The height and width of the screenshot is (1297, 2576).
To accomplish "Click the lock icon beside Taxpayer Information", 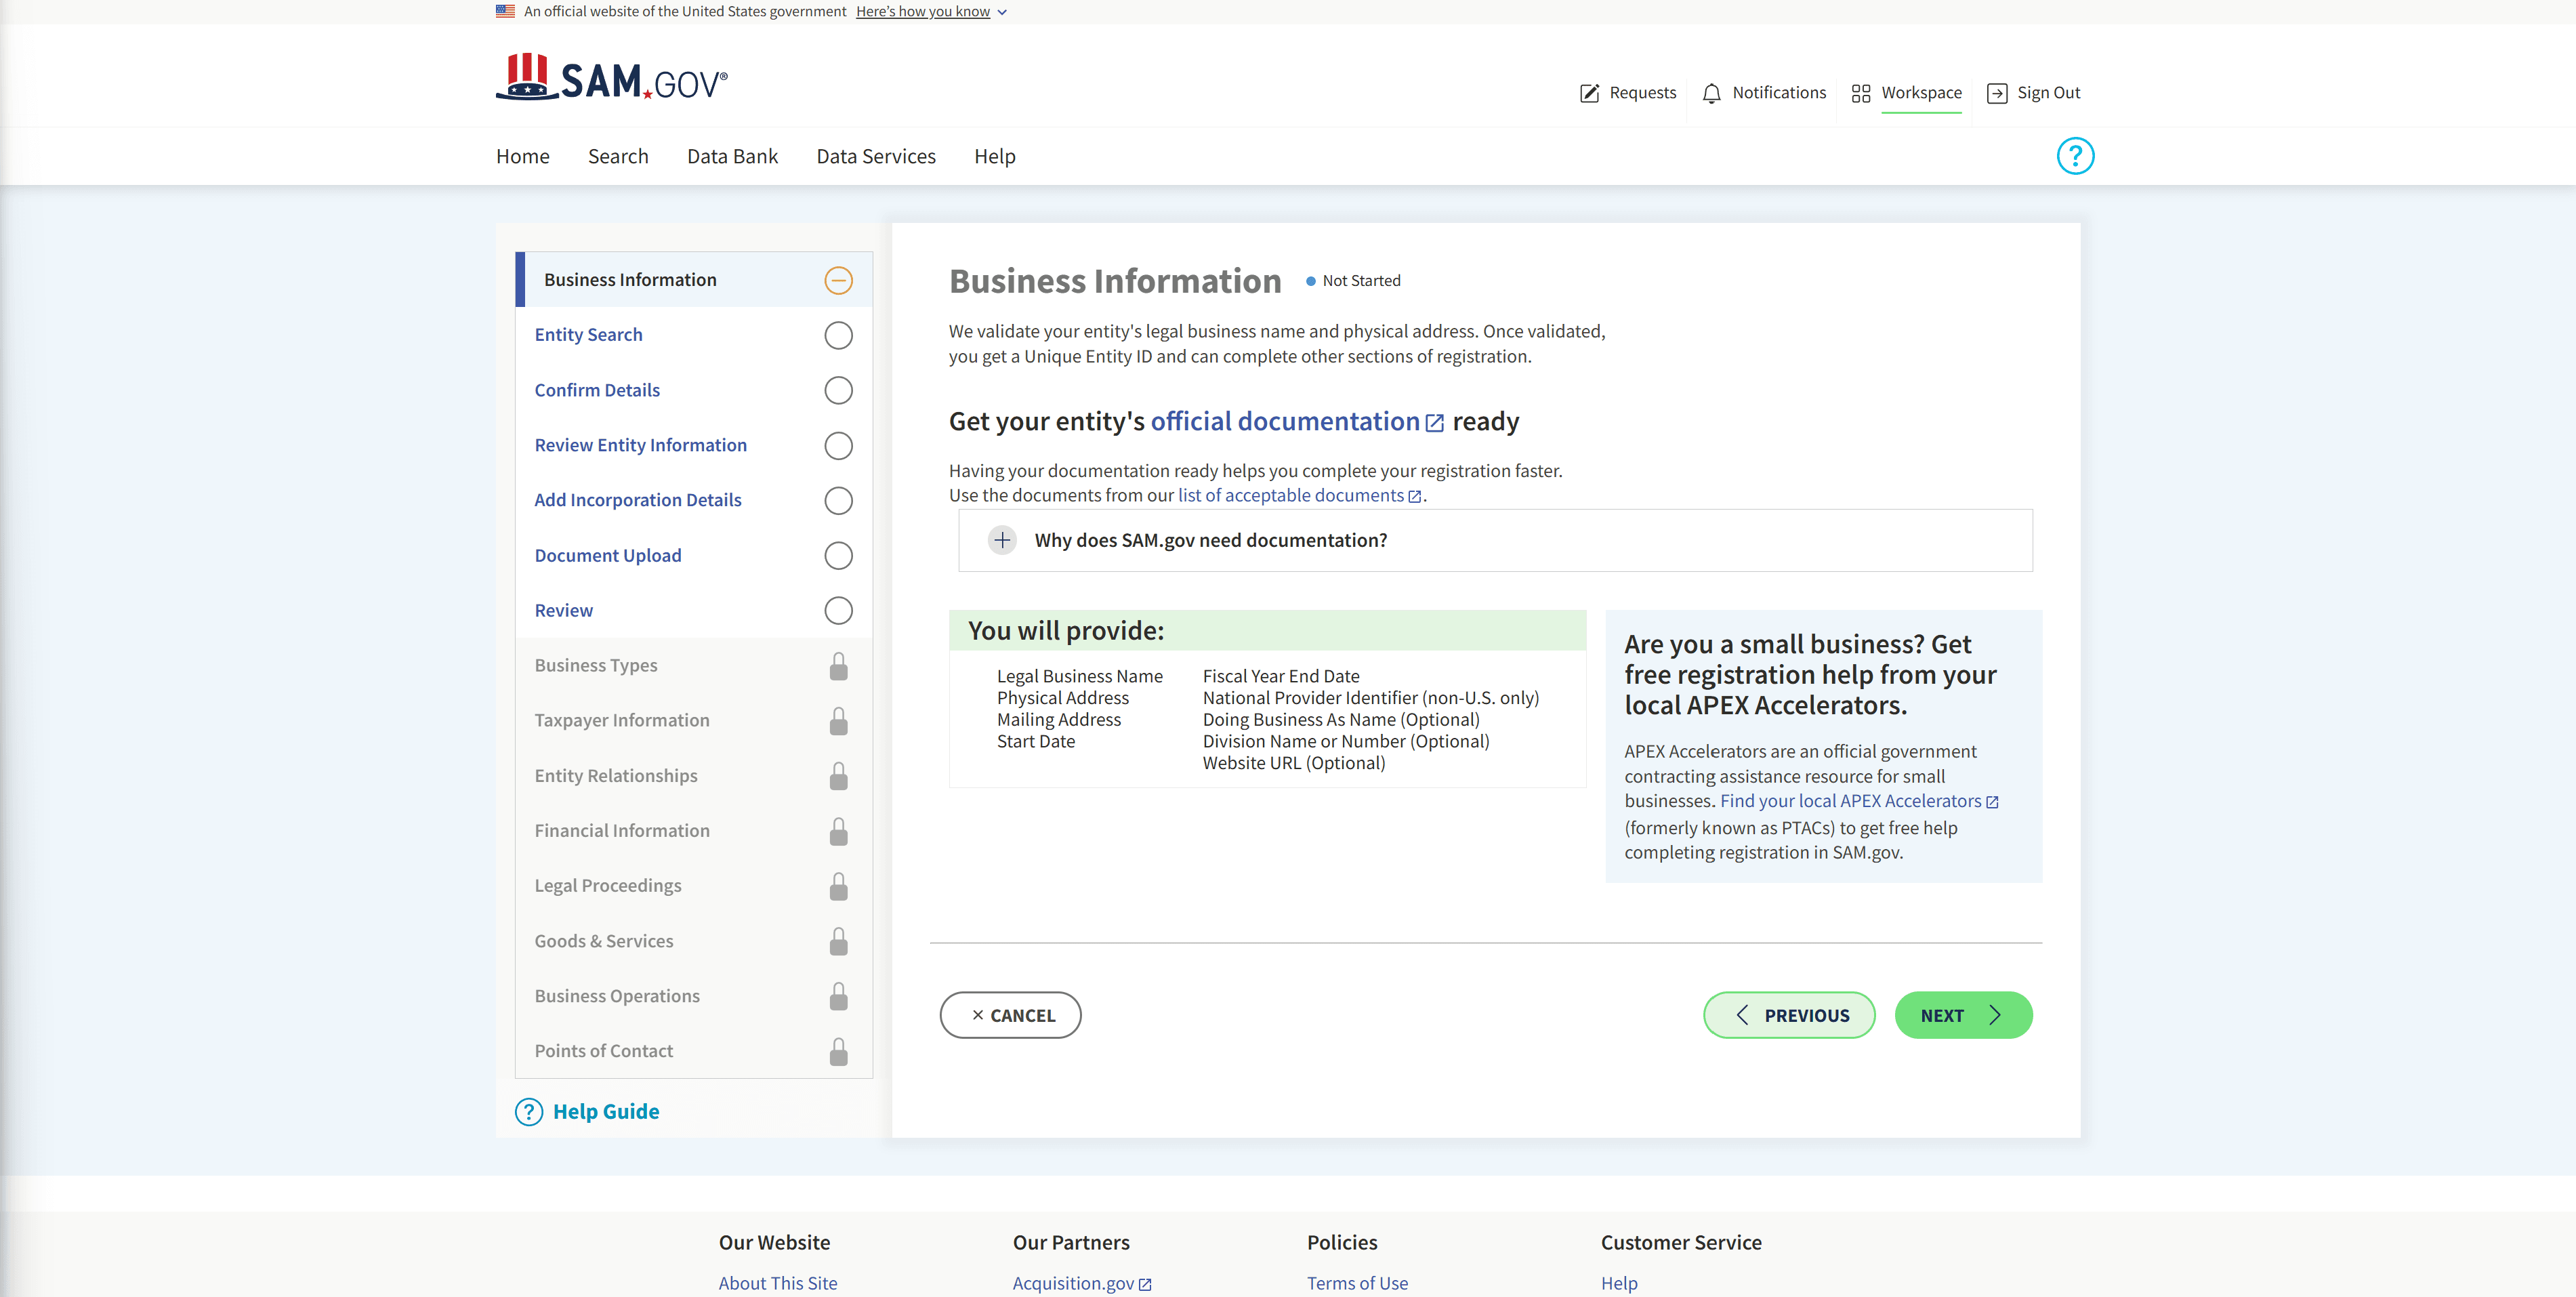I will (x=838, y=721).
